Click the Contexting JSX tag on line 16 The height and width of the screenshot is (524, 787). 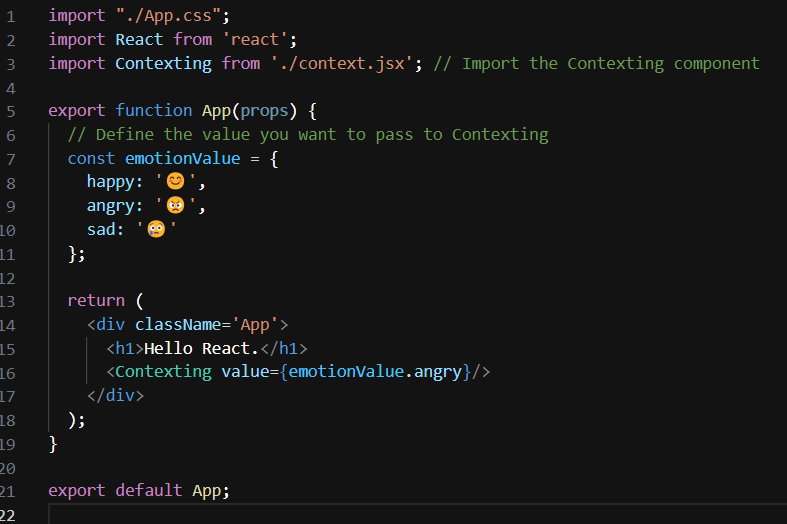163,372
